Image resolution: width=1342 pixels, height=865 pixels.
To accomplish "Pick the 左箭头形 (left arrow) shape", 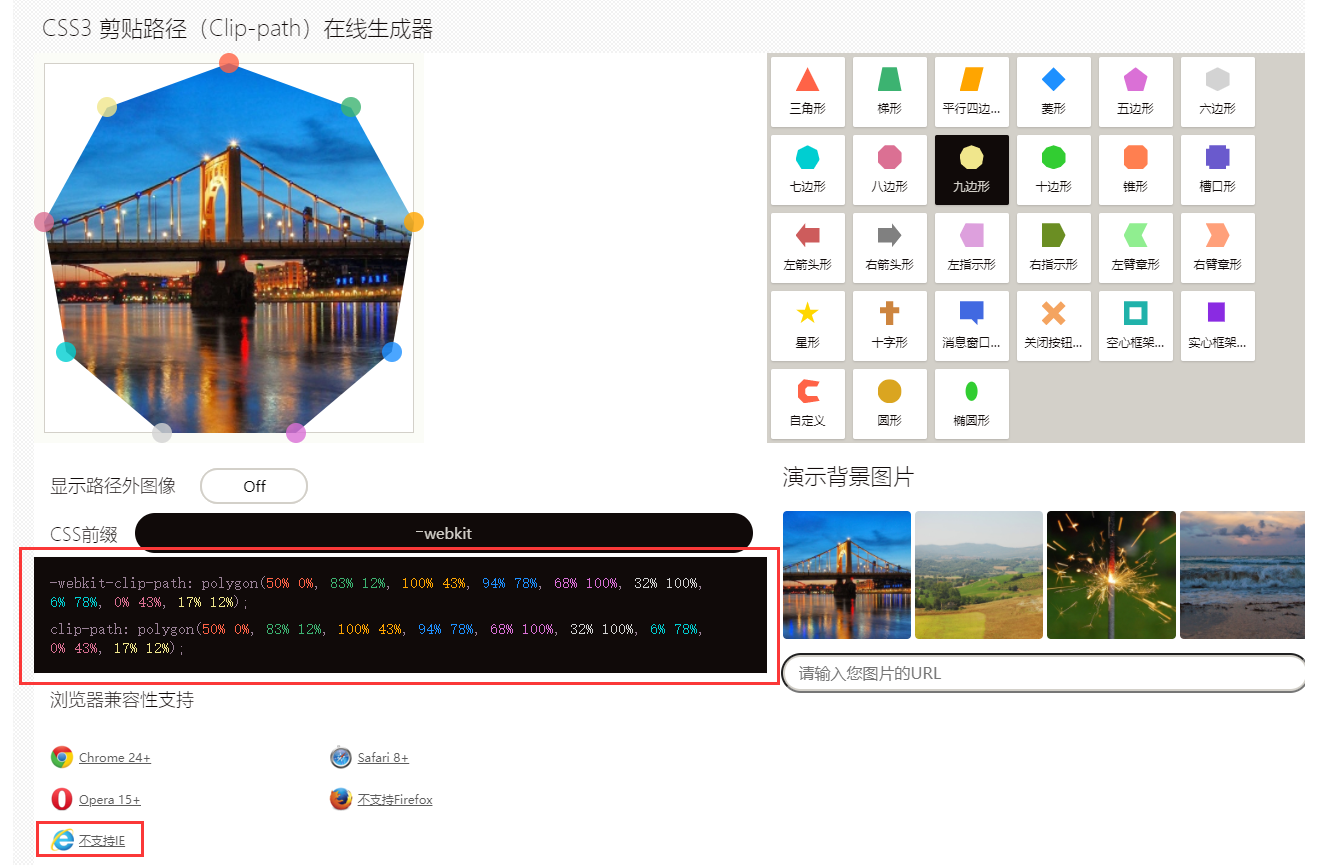I will coord(807,247).
